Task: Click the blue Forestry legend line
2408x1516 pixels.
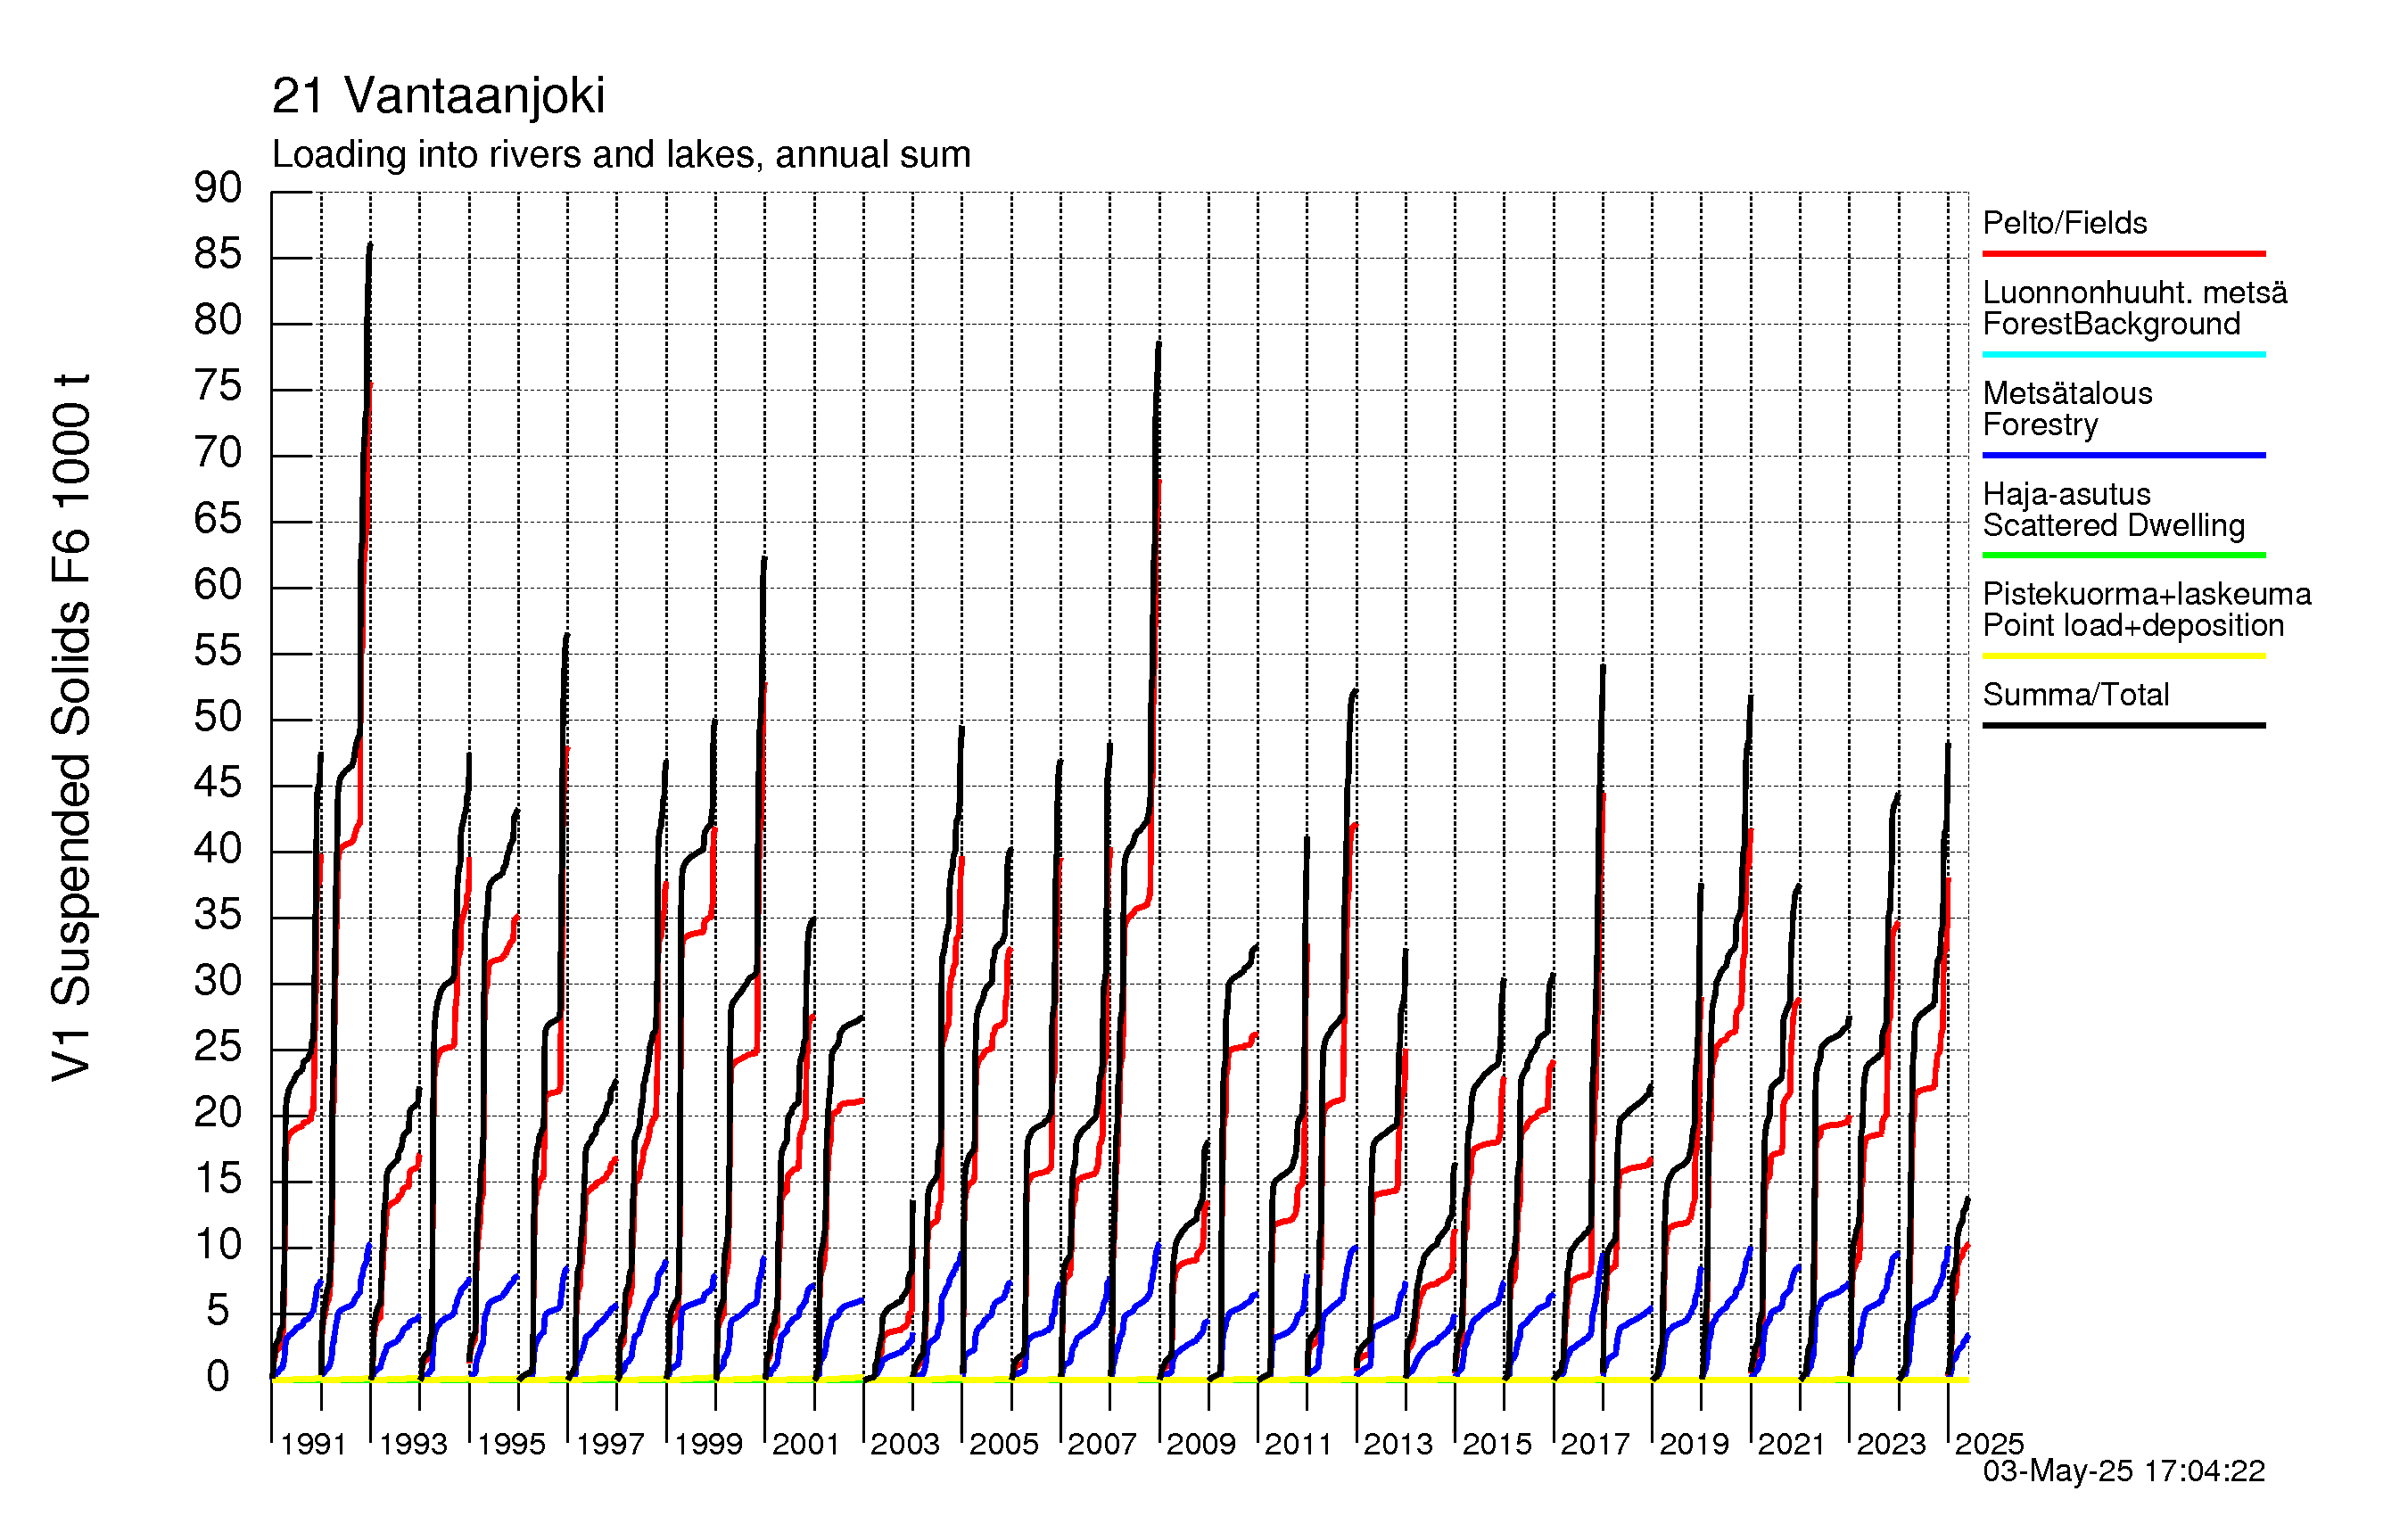Action: [2123, 455]
